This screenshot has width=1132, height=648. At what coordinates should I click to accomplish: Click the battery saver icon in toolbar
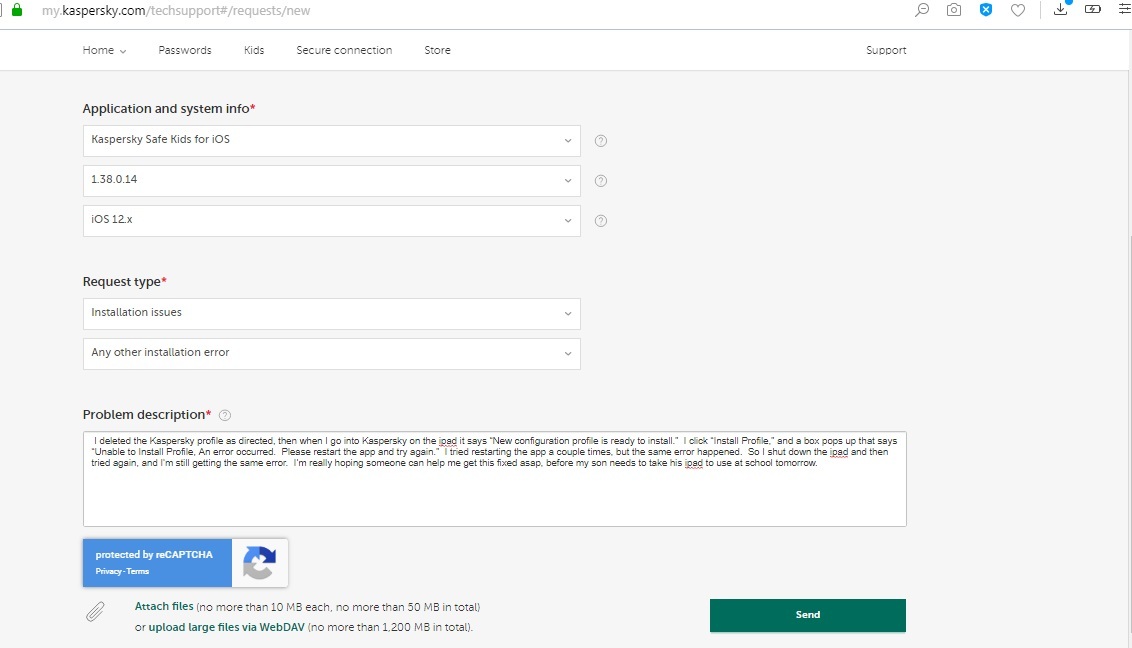click(1093, 9)
